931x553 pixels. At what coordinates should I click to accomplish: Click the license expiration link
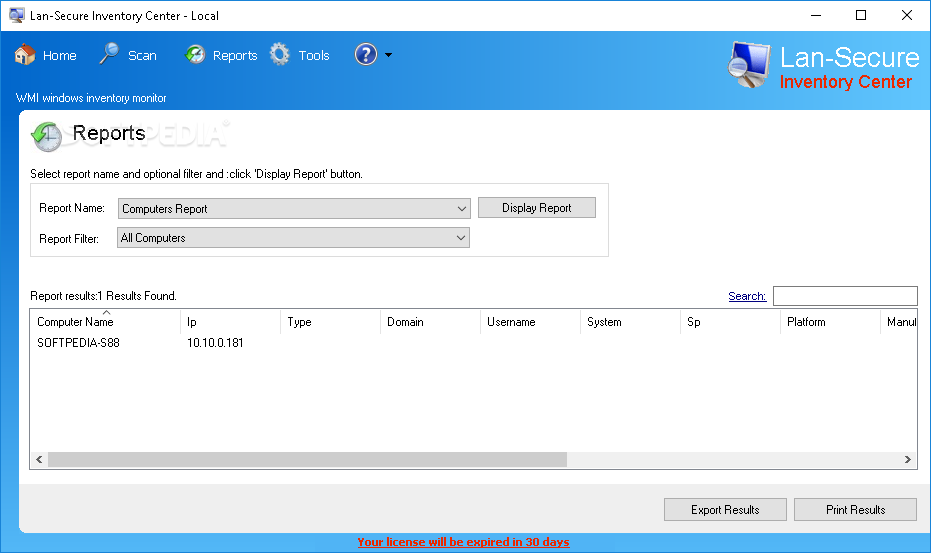click(x=463, y=542)
